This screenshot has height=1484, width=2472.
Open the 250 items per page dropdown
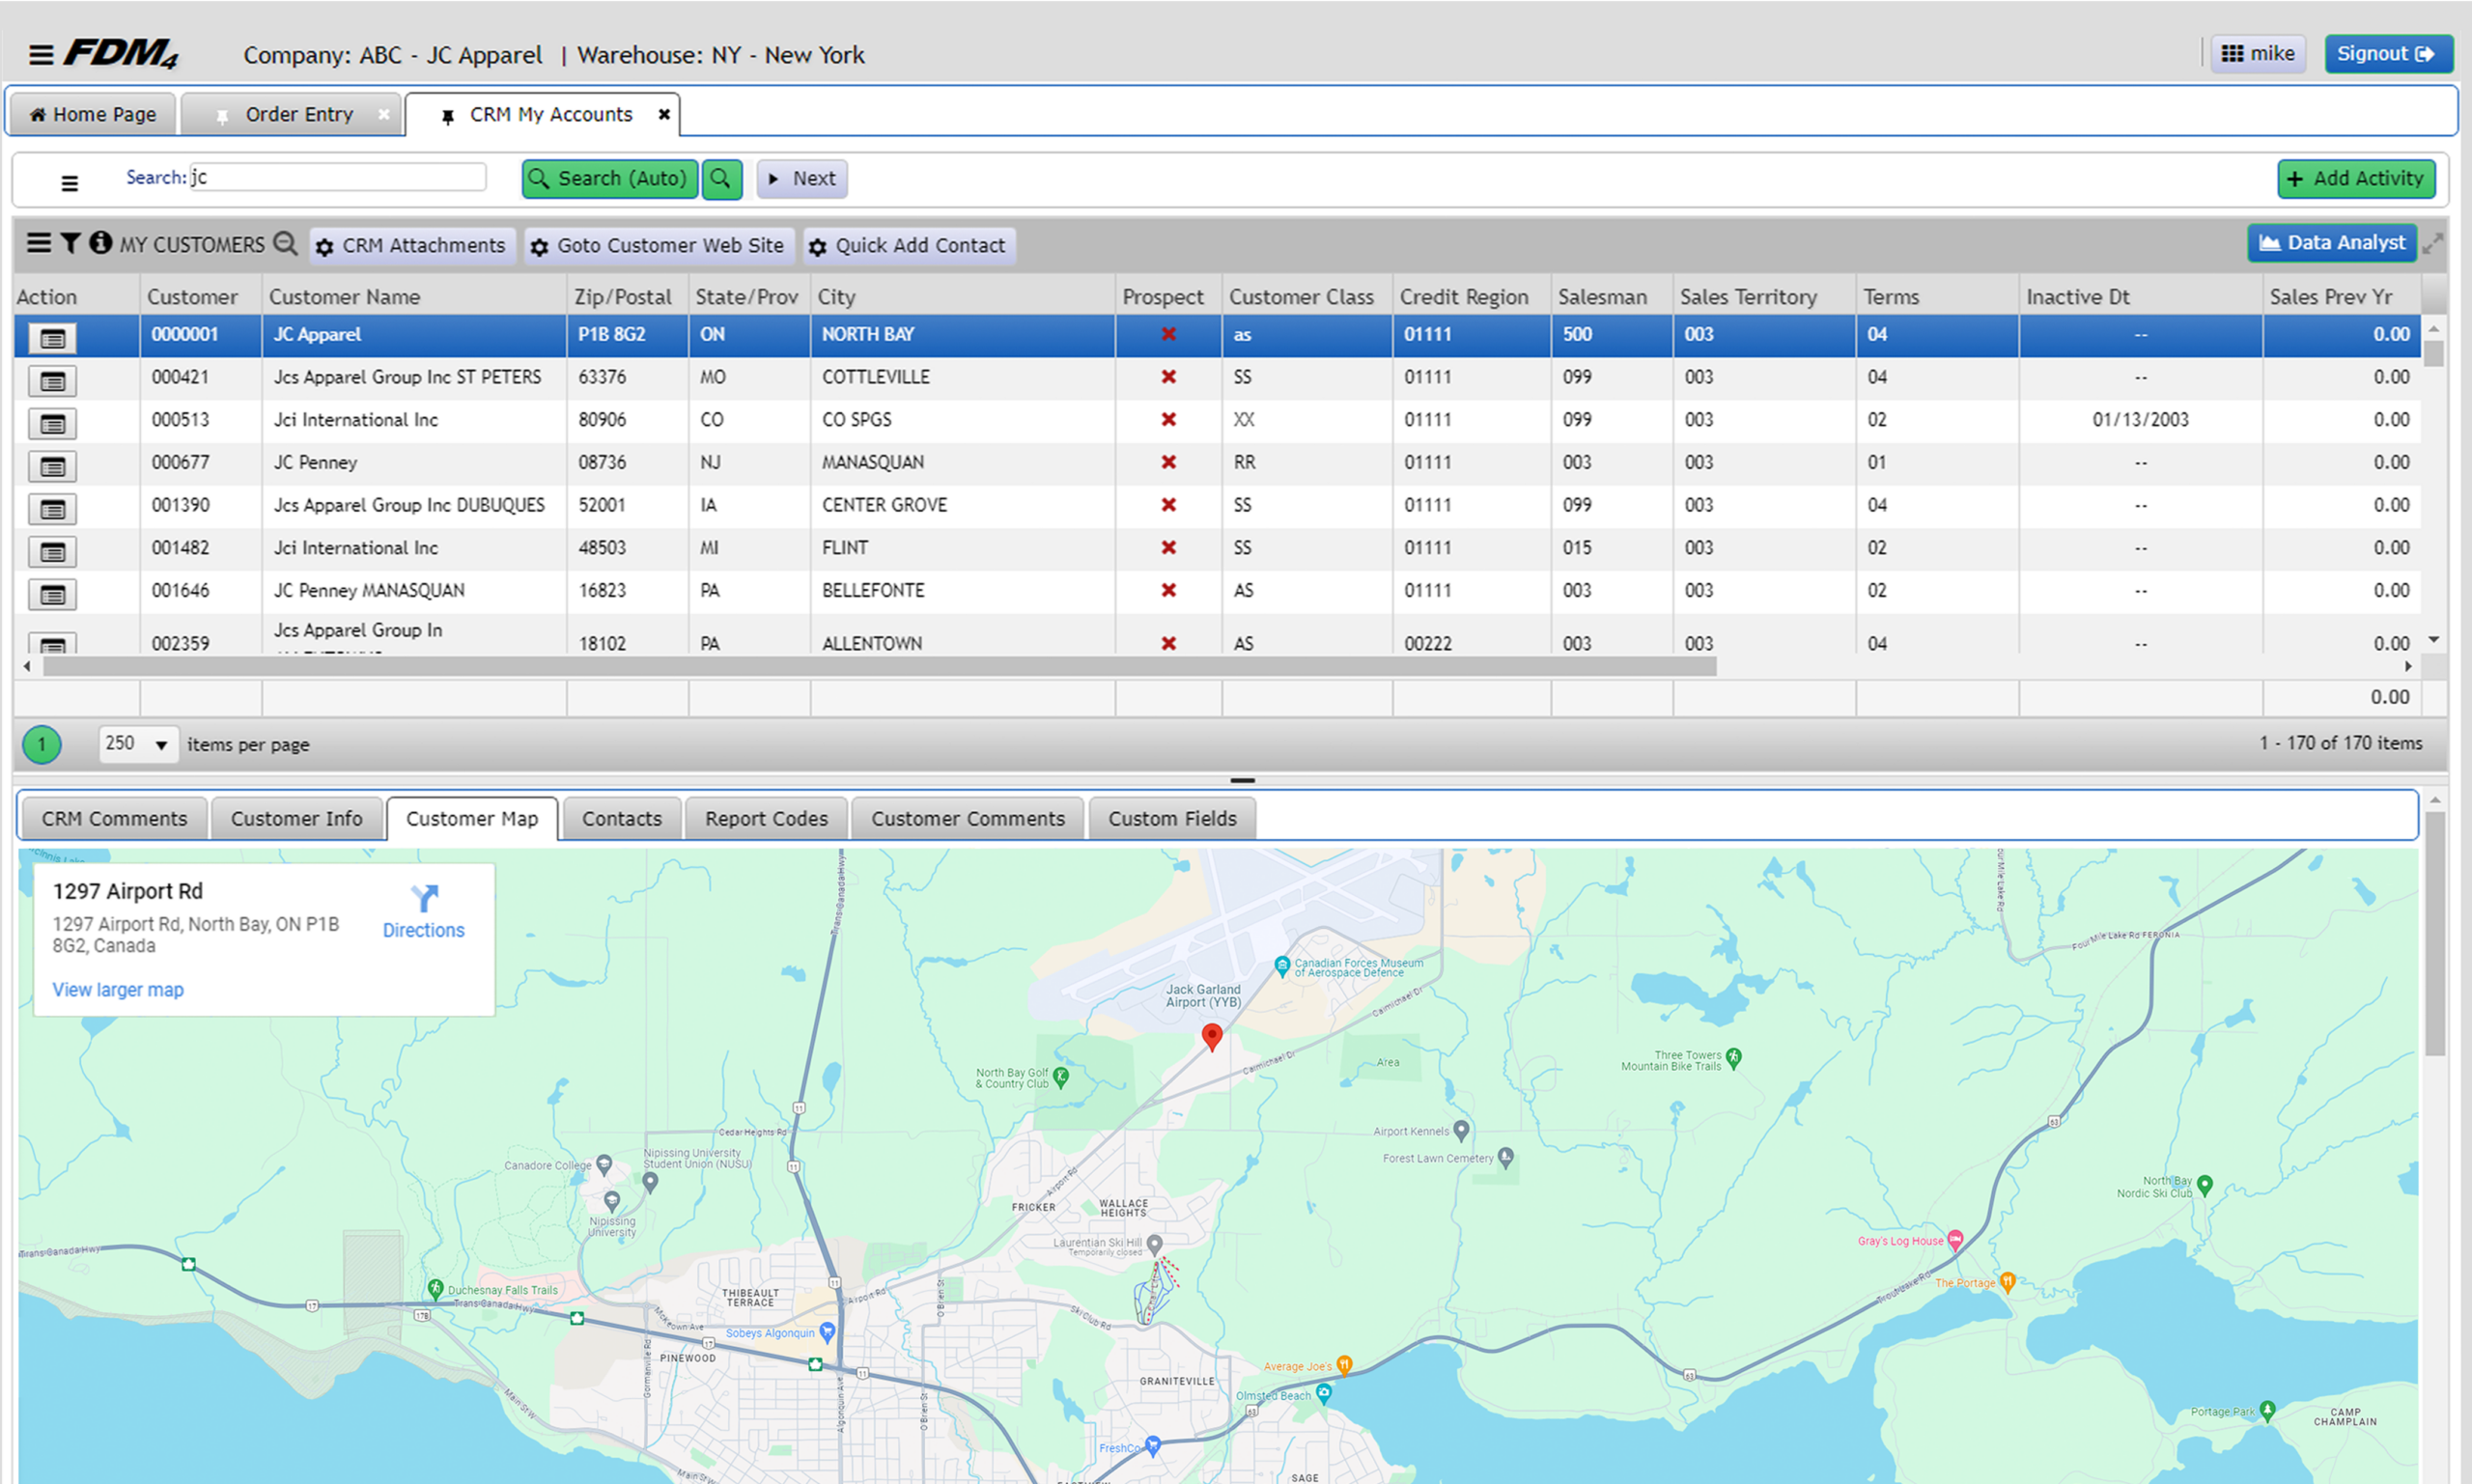click(x=138, y=744)
